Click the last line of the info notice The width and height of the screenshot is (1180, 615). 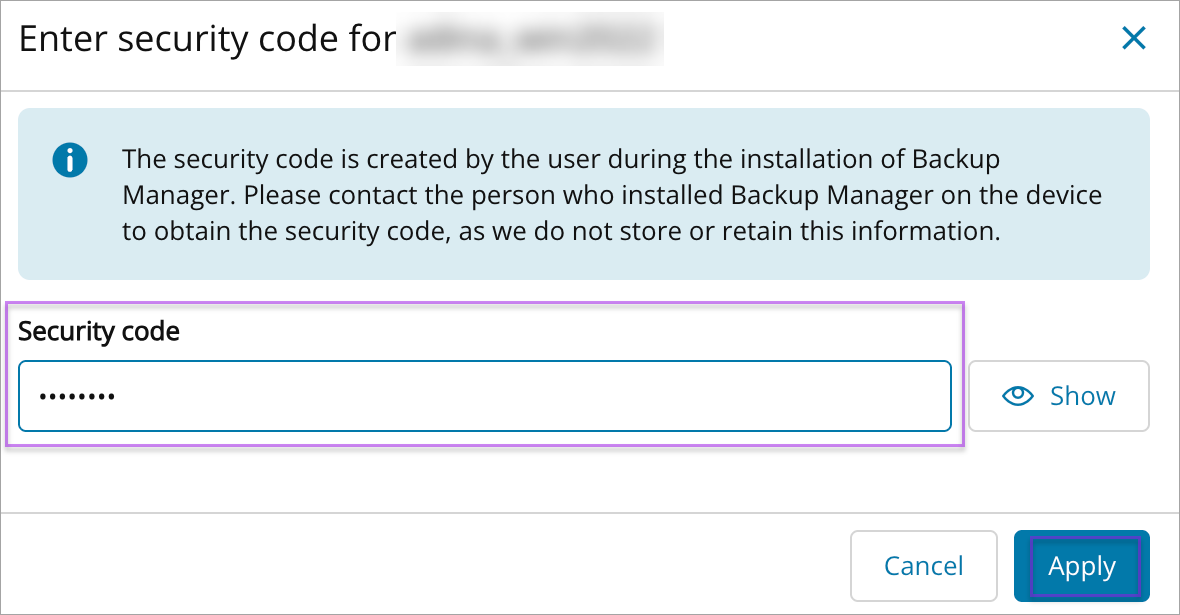coord(560,231)
